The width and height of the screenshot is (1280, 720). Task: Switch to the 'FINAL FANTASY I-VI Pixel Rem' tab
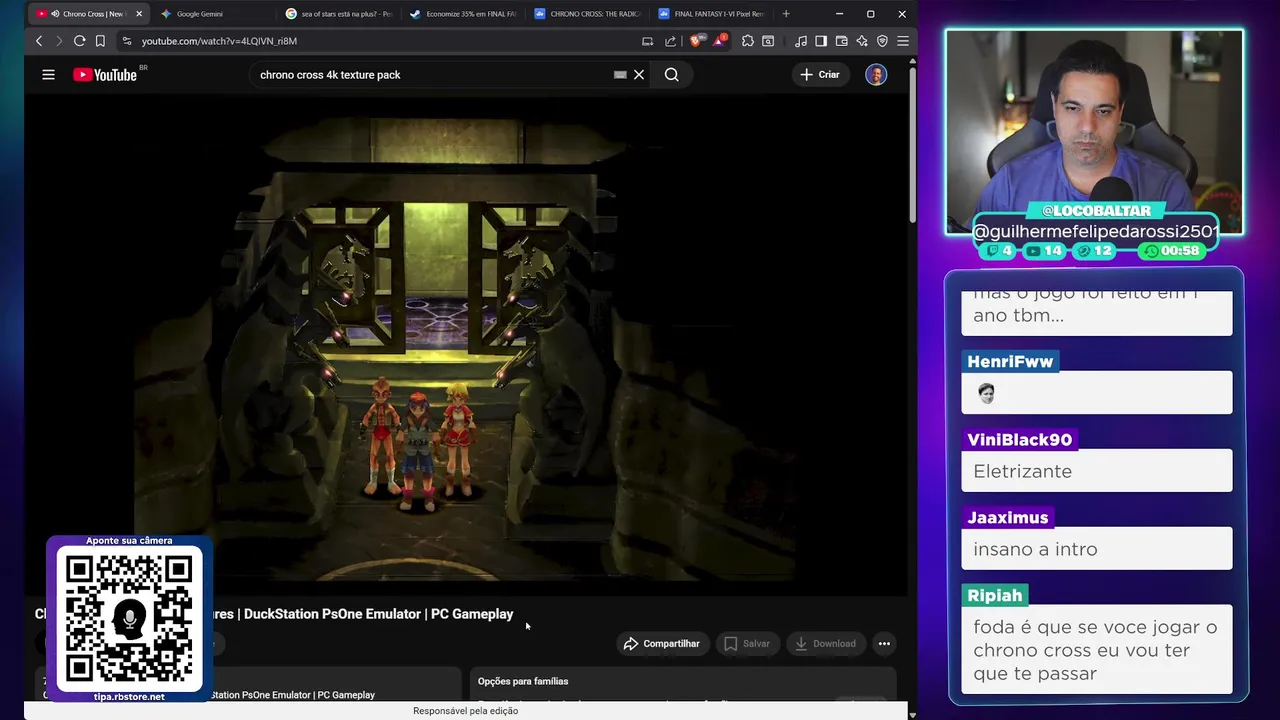click(x=711, y=14)
